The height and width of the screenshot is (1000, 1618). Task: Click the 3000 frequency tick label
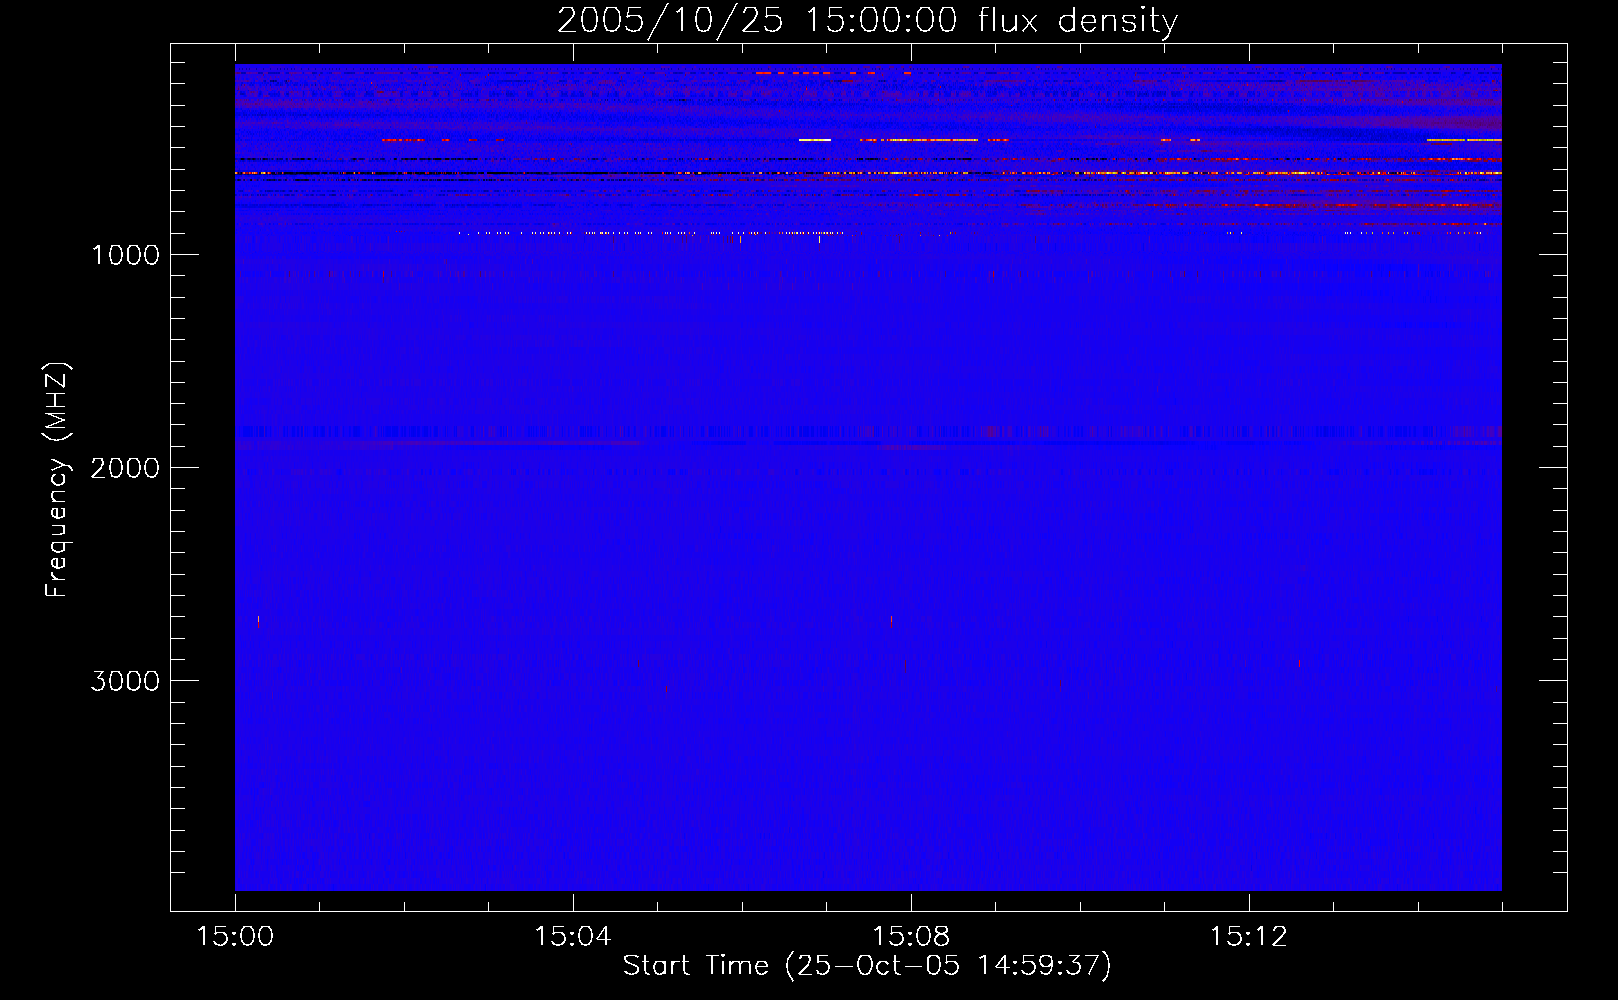[125, 681]
